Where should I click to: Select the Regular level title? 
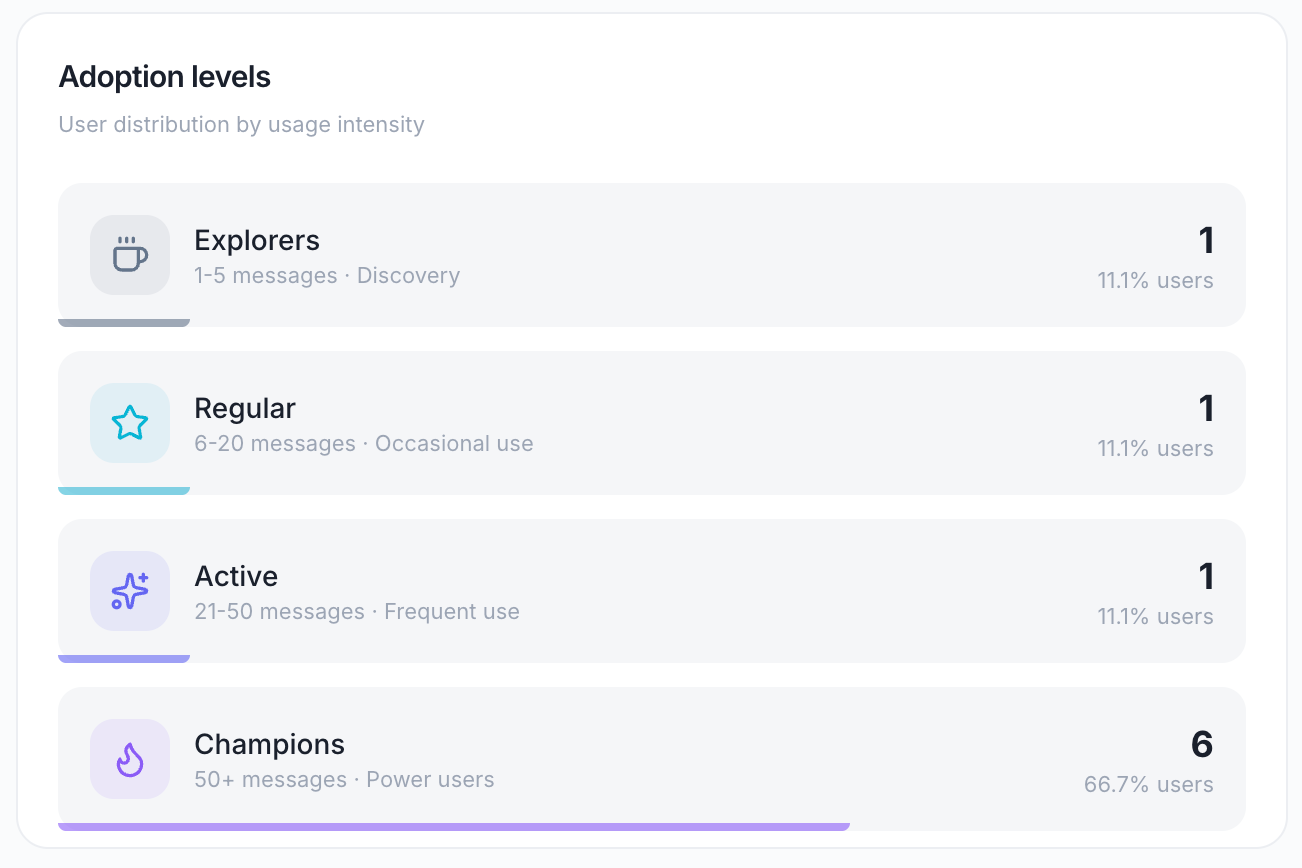pyautogui.click(x=245, y=408)
